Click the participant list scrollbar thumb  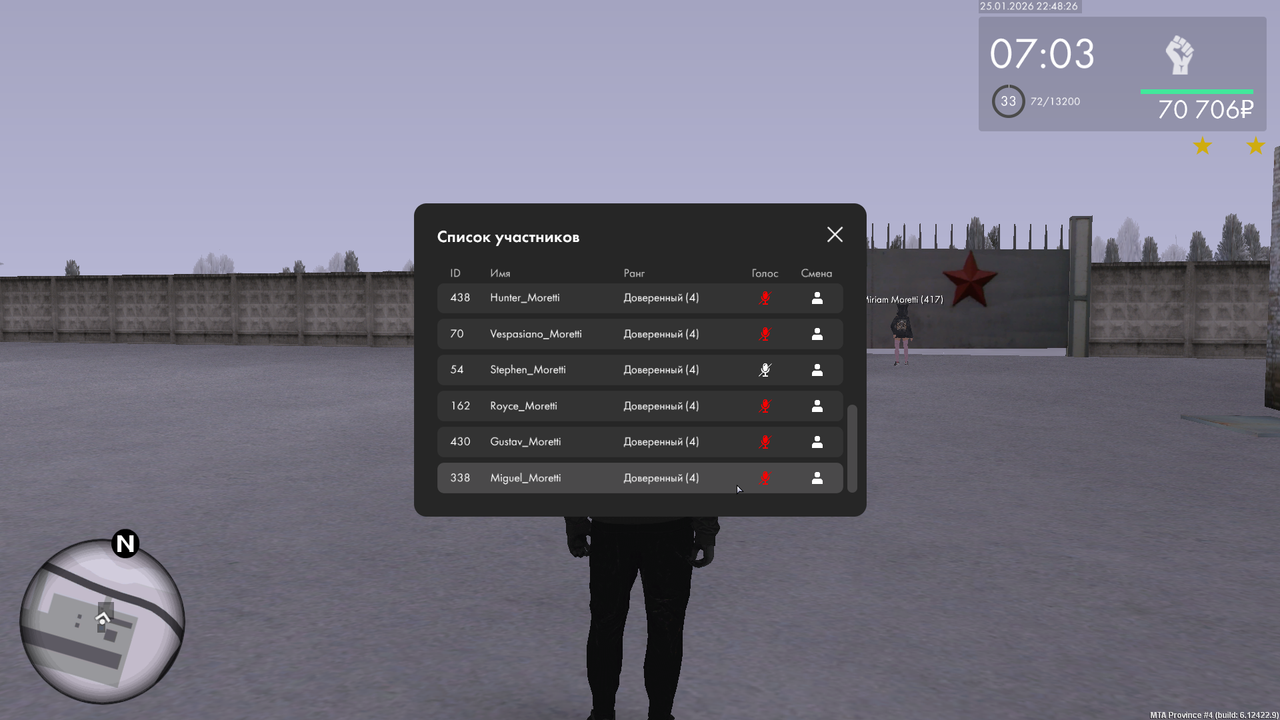click(x=852, y=449)
